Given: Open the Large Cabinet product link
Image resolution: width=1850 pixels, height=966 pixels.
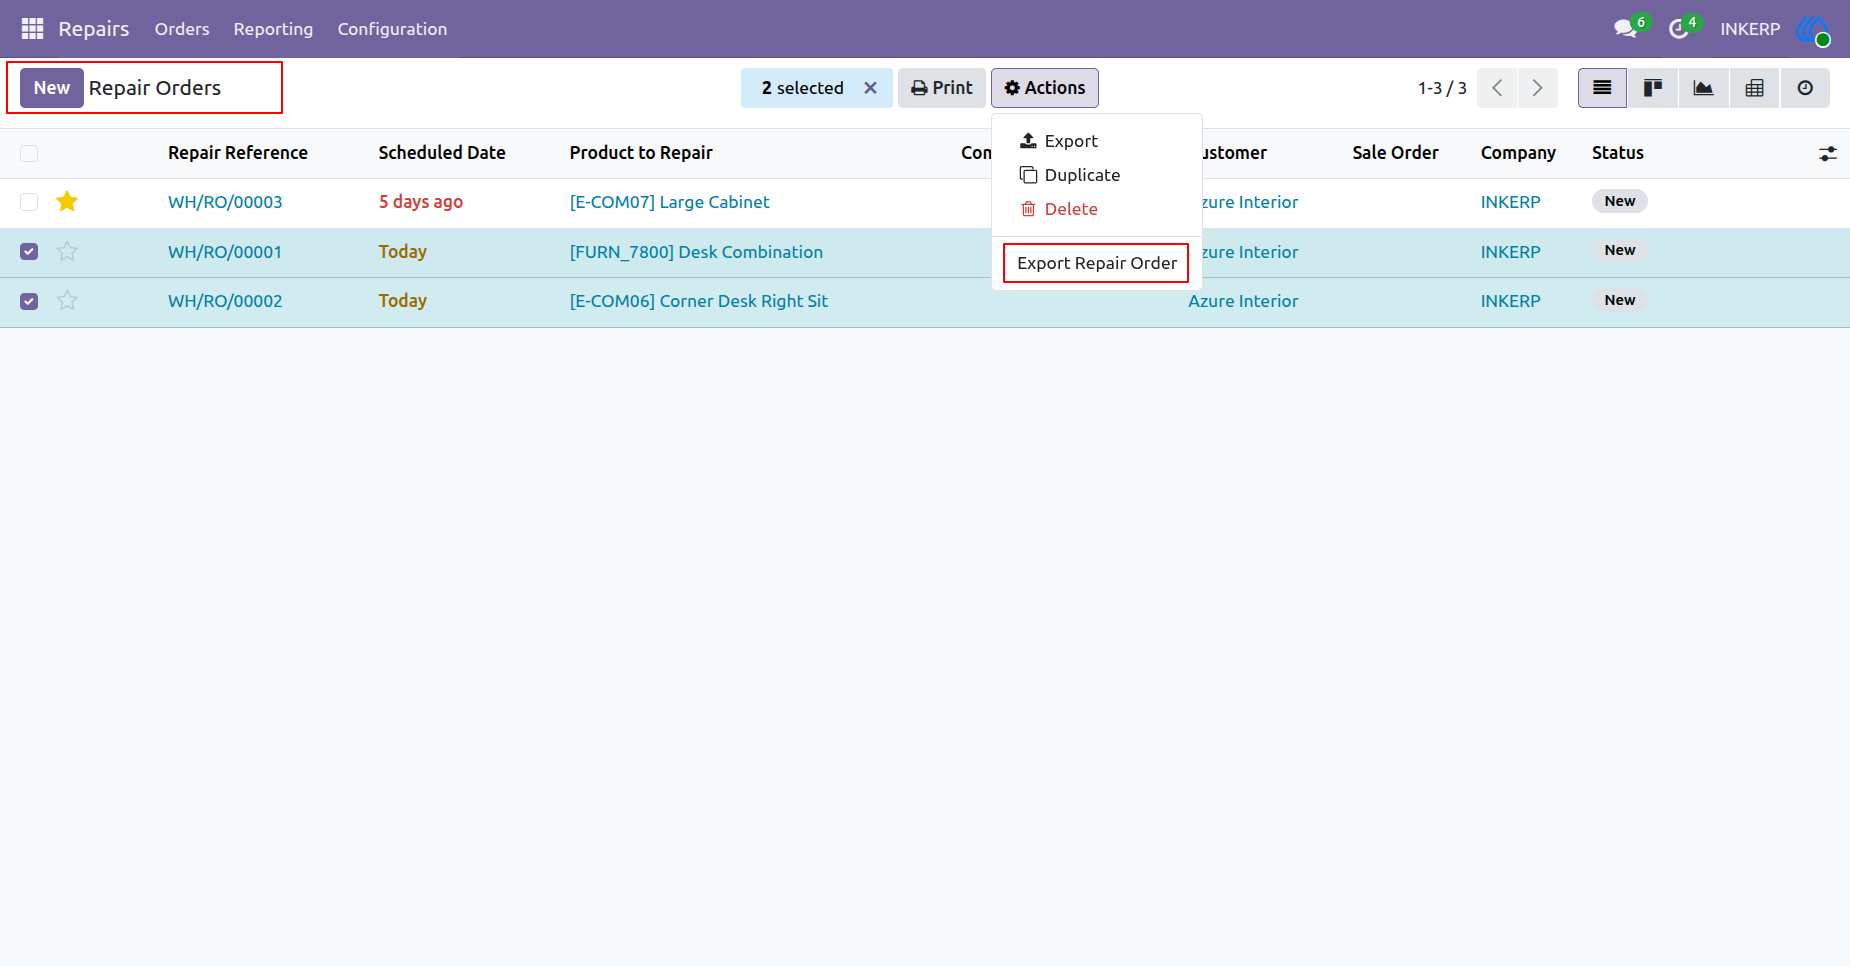Looking at the screenshot, I should point(669,202).
